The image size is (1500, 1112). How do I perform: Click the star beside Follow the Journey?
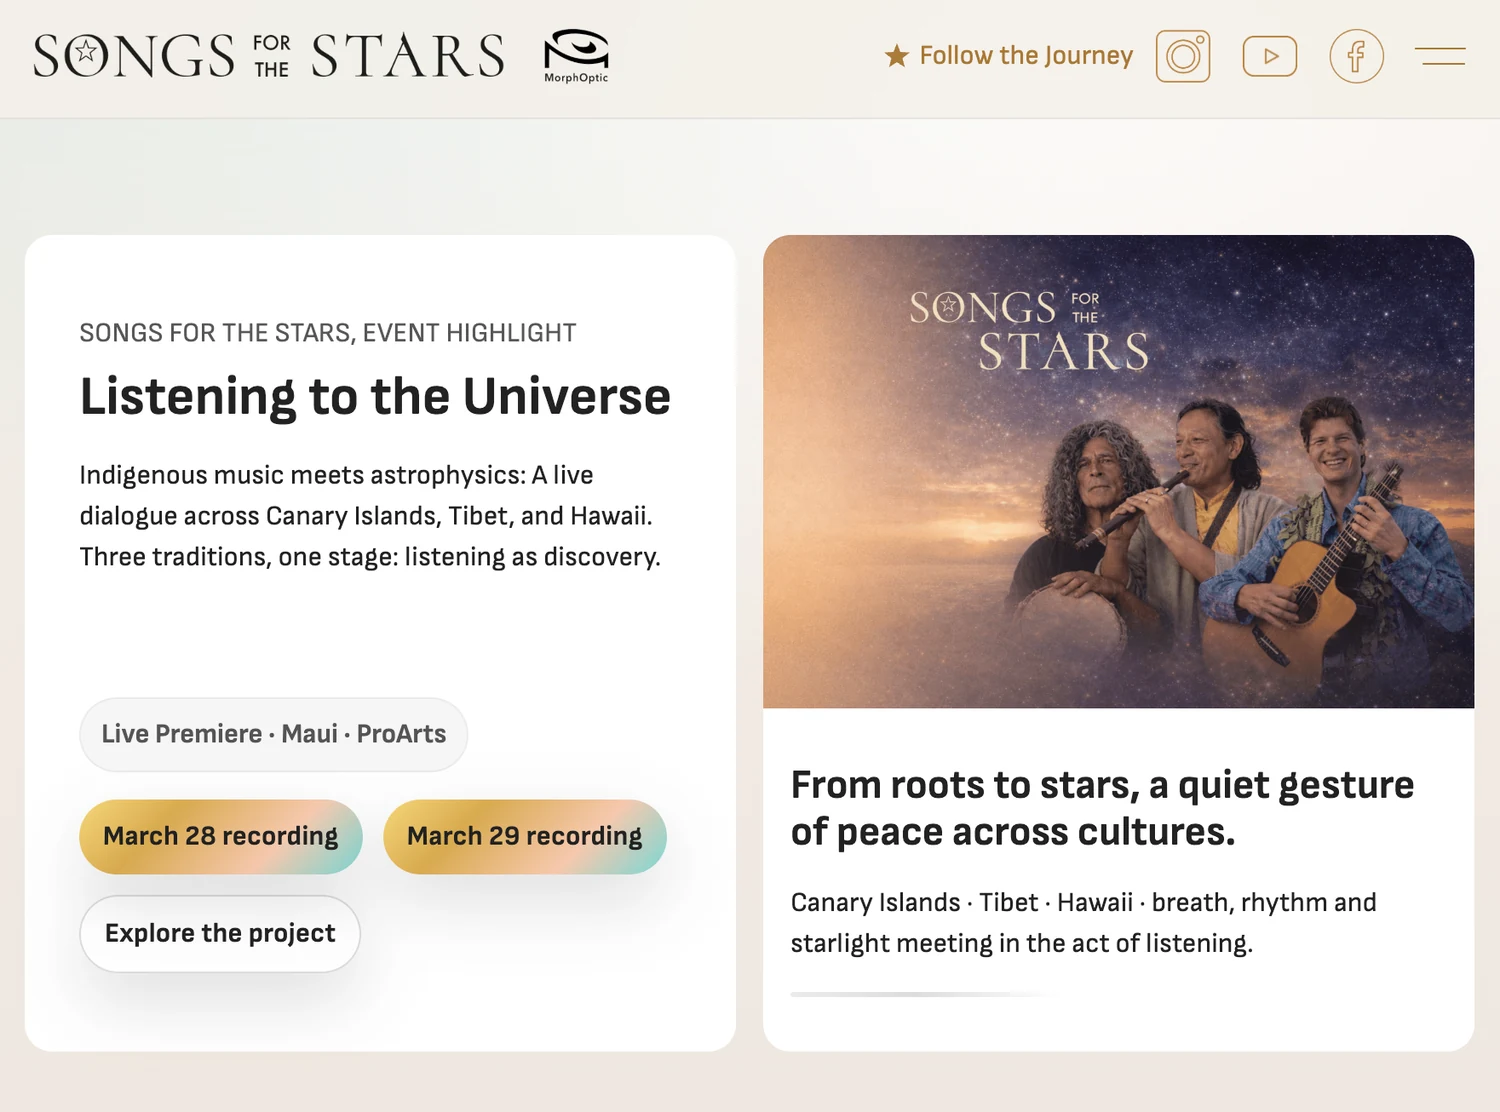coord(897,56)
